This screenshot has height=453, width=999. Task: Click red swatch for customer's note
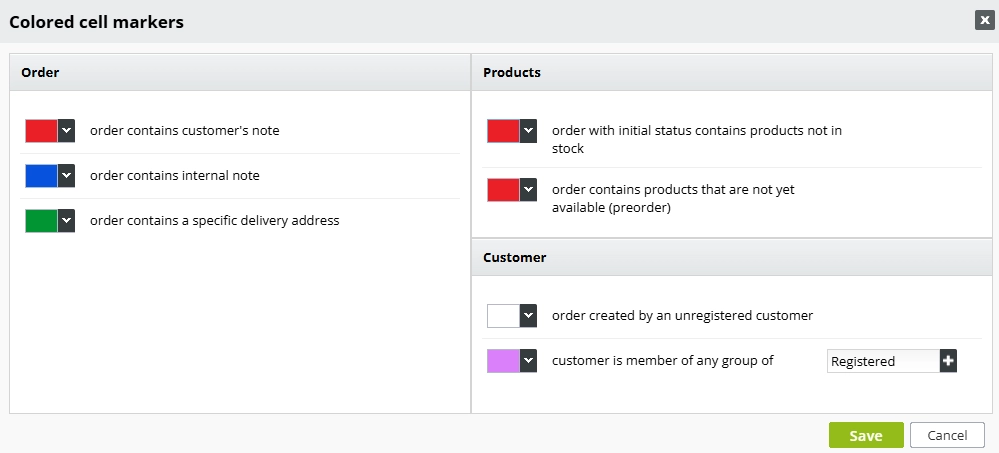point(41,130)
